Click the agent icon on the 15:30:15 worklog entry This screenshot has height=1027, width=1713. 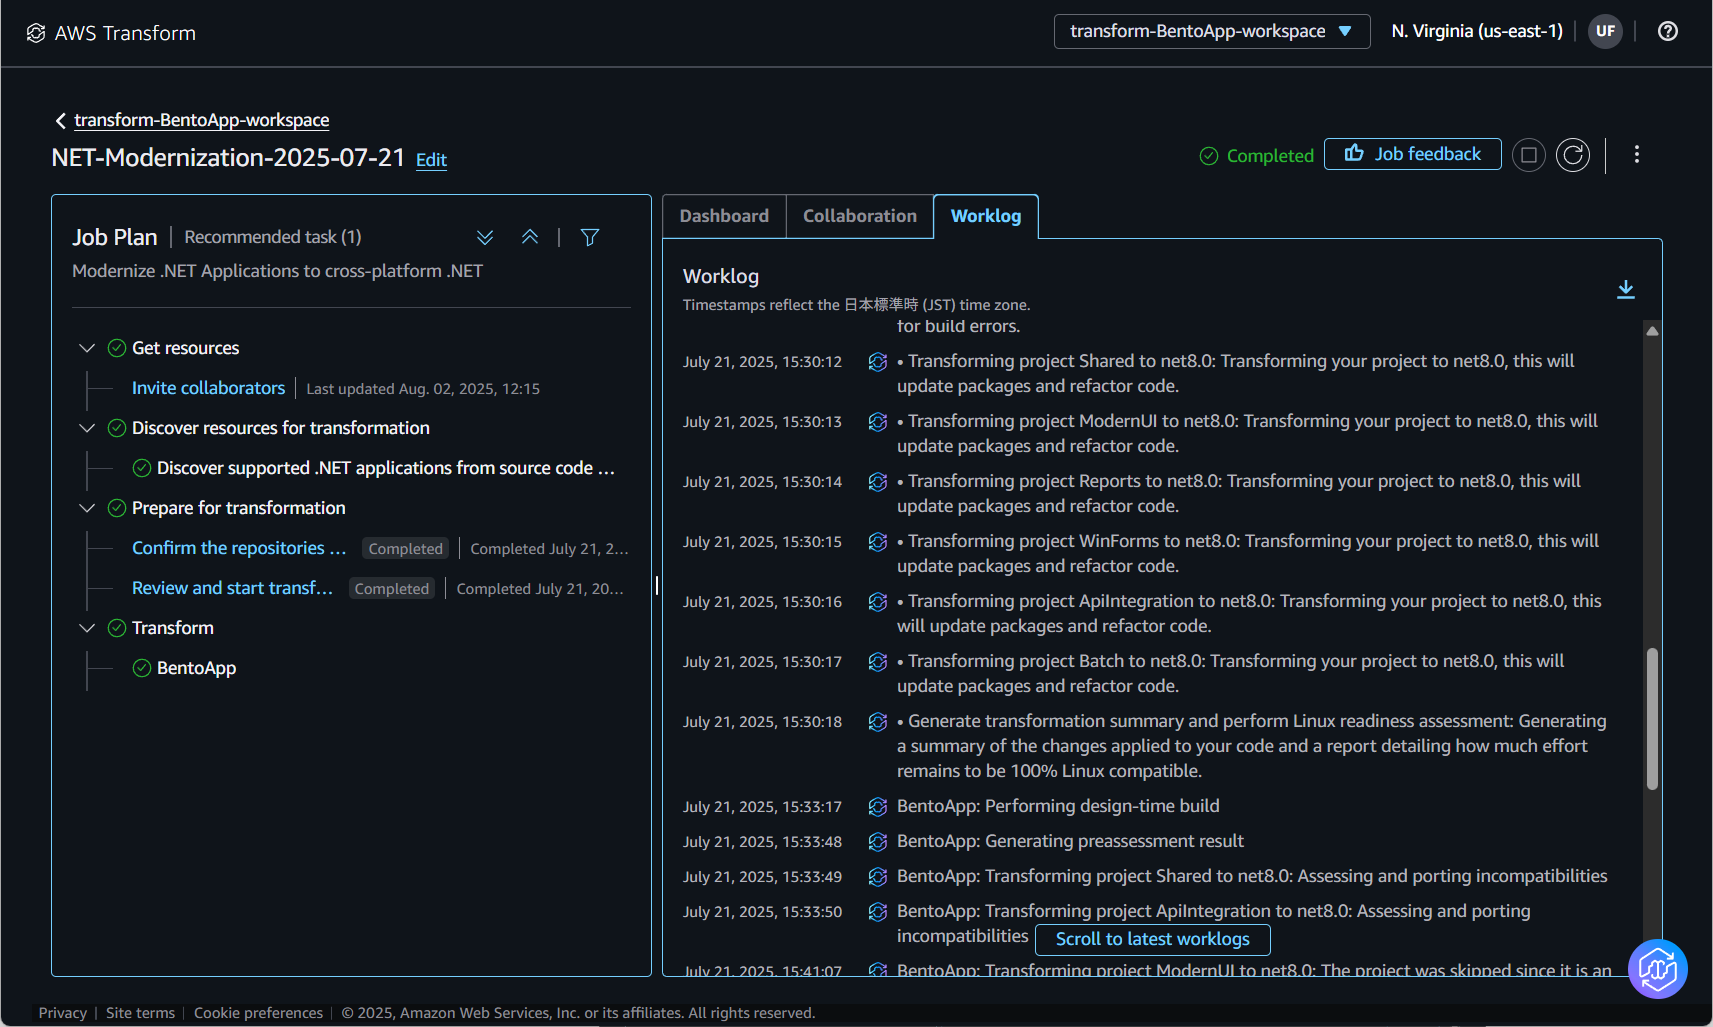point(878,542)
